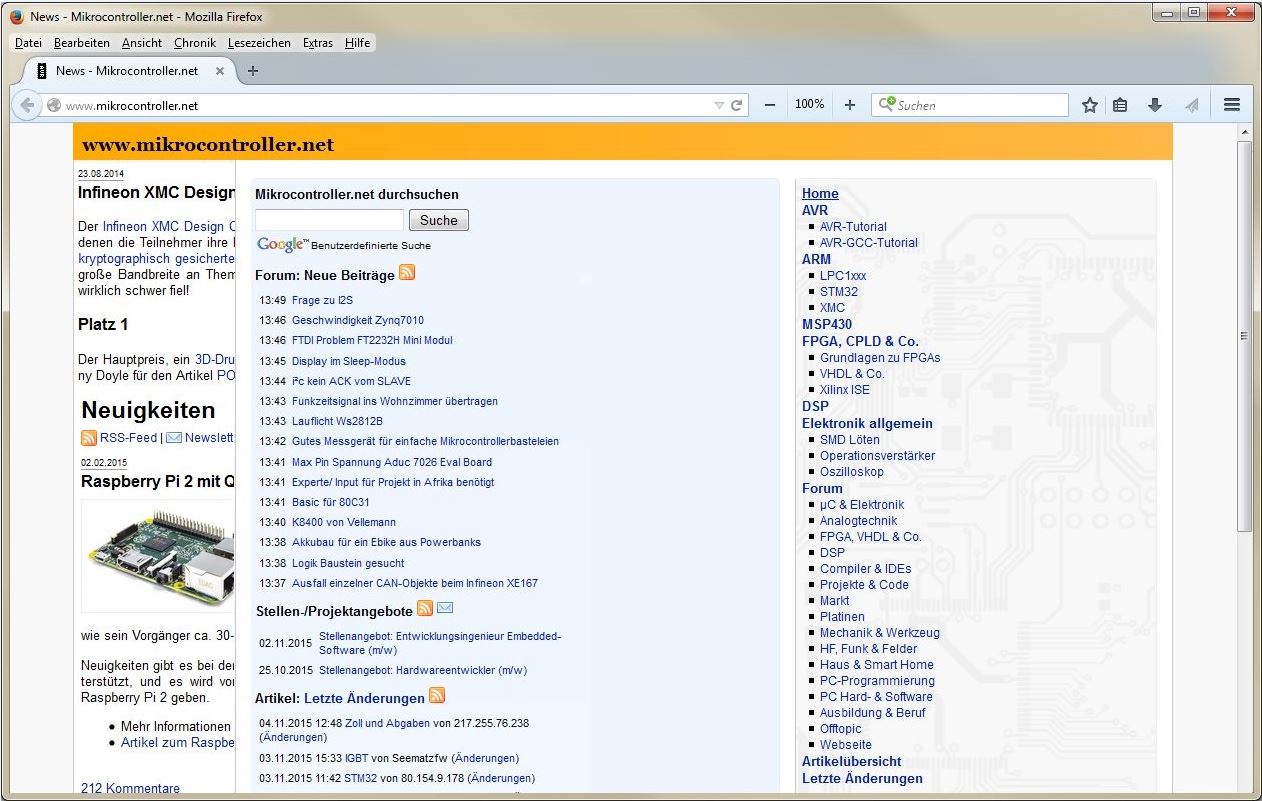Show bookmarks list icon in toolbar

coord(1121,105)
